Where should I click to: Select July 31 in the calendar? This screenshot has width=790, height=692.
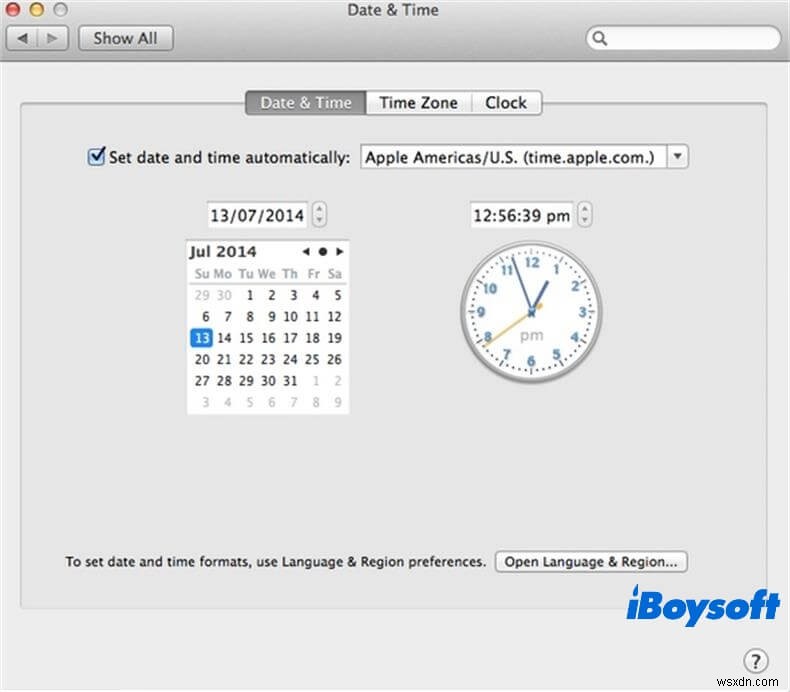(x=290, y=381)
